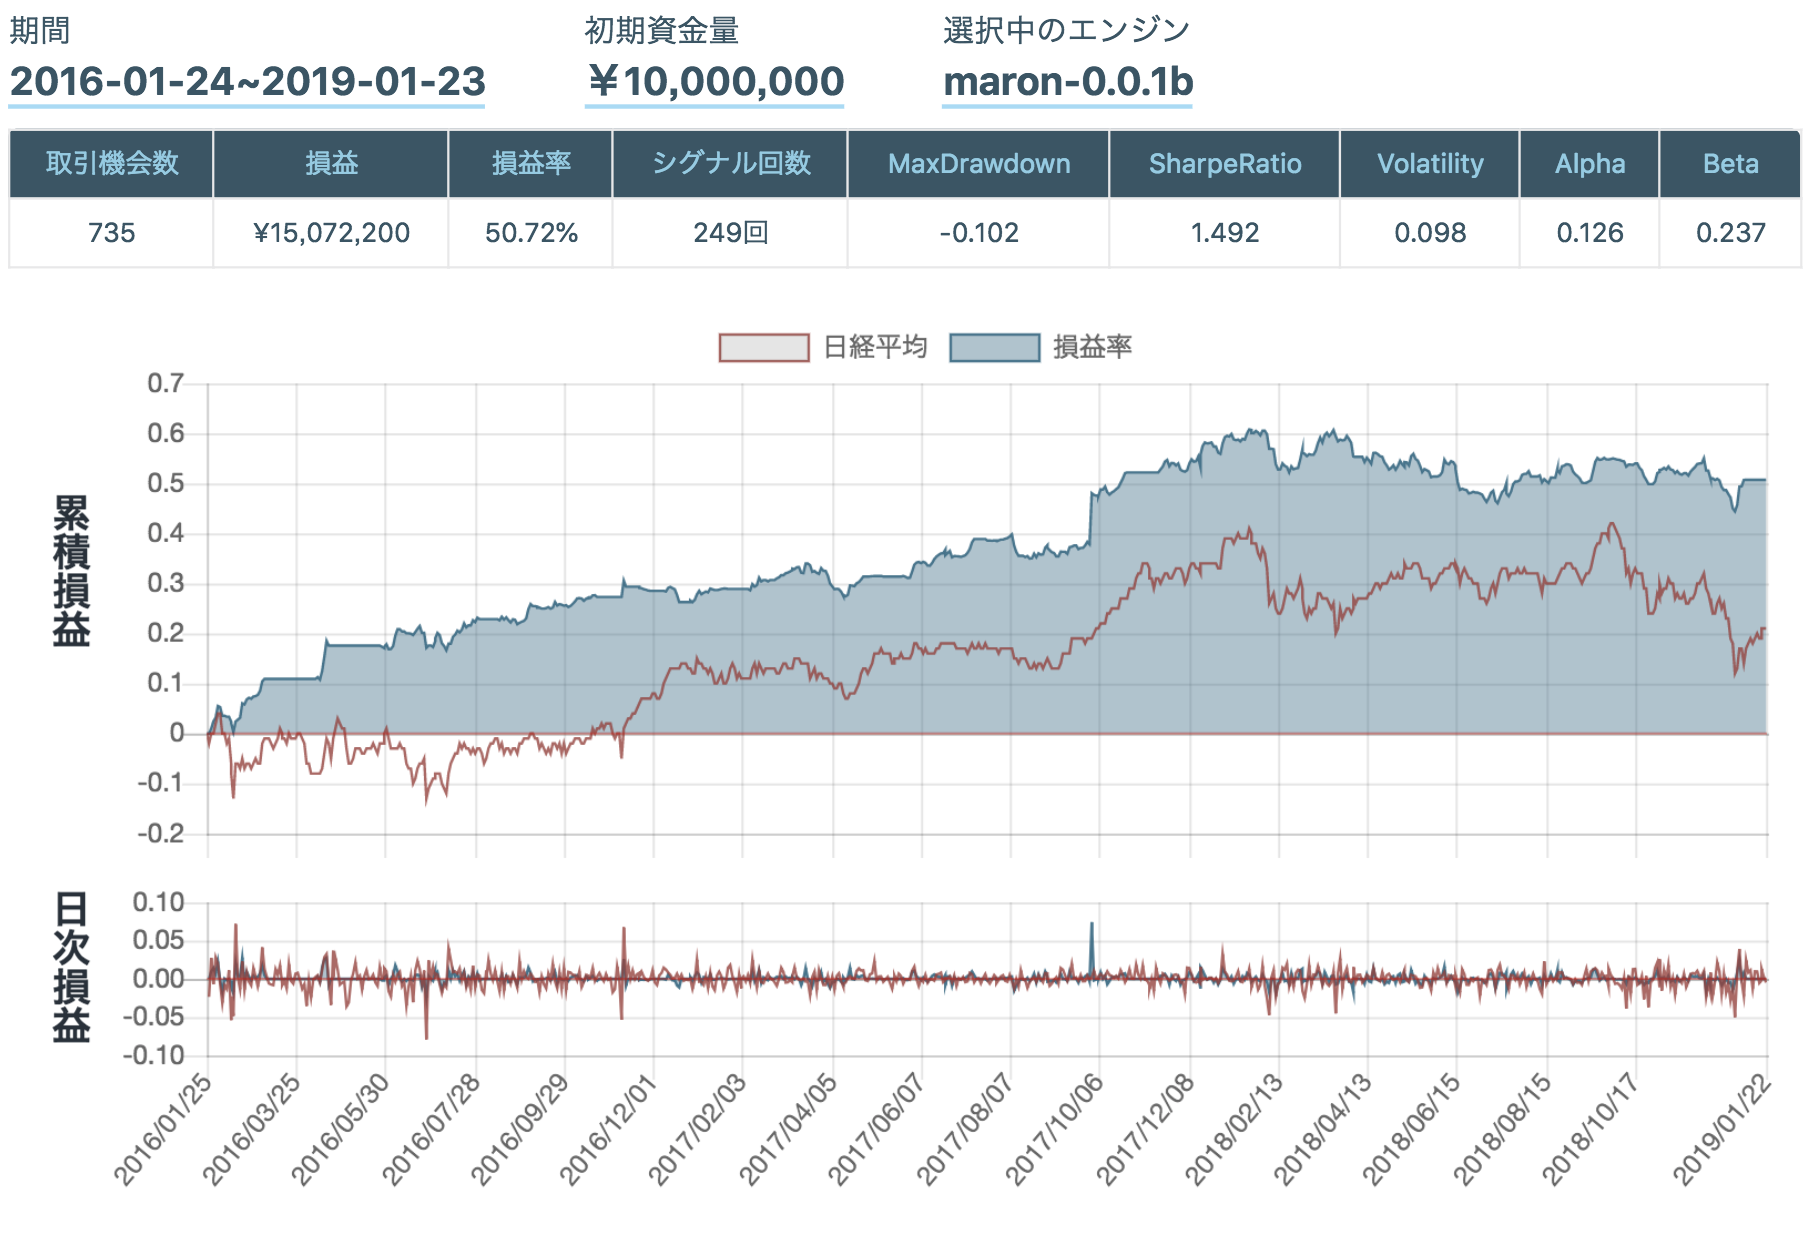This screenshot has height=1236, width=1814.
Task: Click the MaxDrawdown column header
Action: tap(978, 164)
